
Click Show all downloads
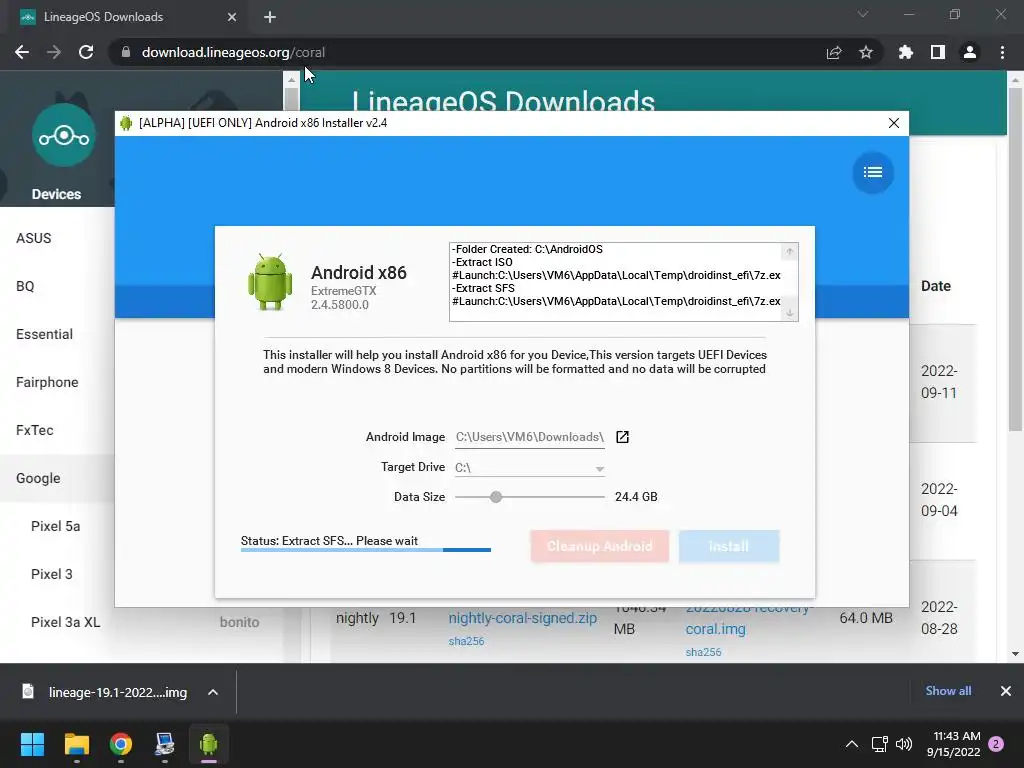pyautogui.click(x=948, y=691)
